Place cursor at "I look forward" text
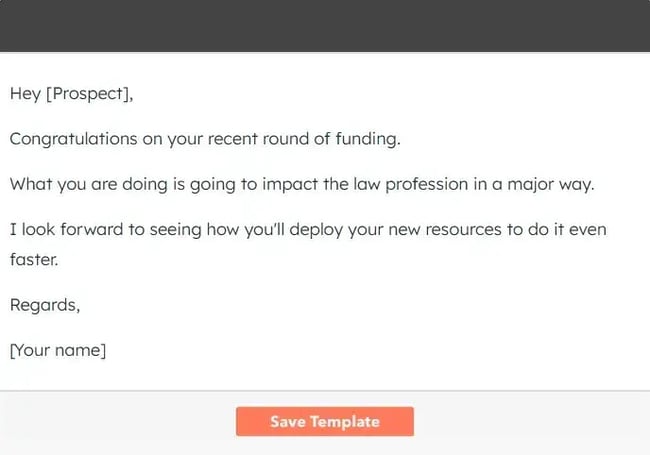Screen dimensions: 650x455 point(60,230)
